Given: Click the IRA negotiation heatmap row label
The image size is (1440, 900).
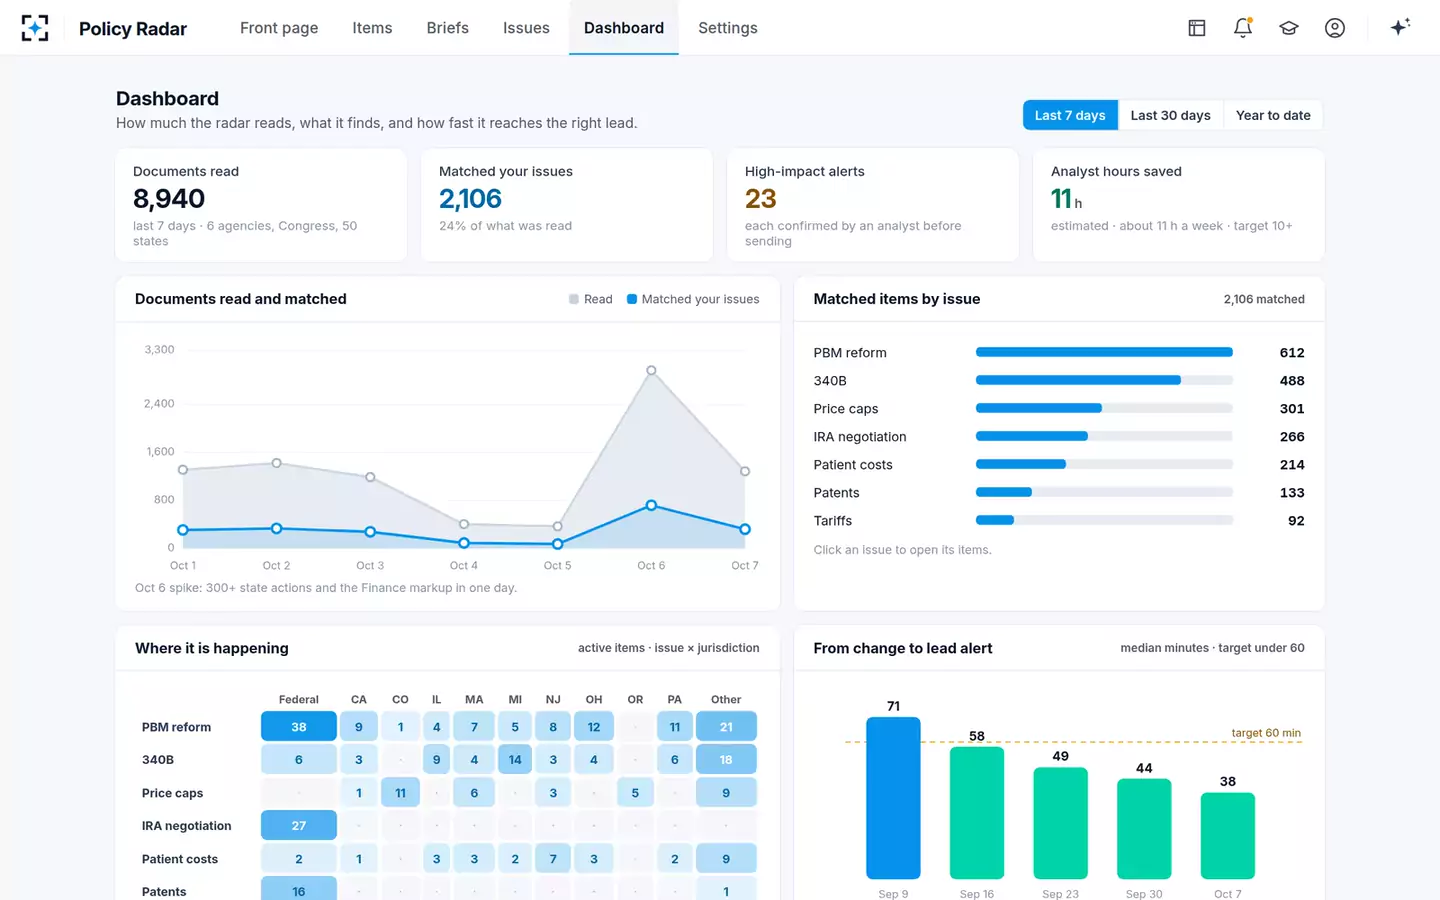Looking at the screenshot, I should pyautogui.click(x=186, y=826).
